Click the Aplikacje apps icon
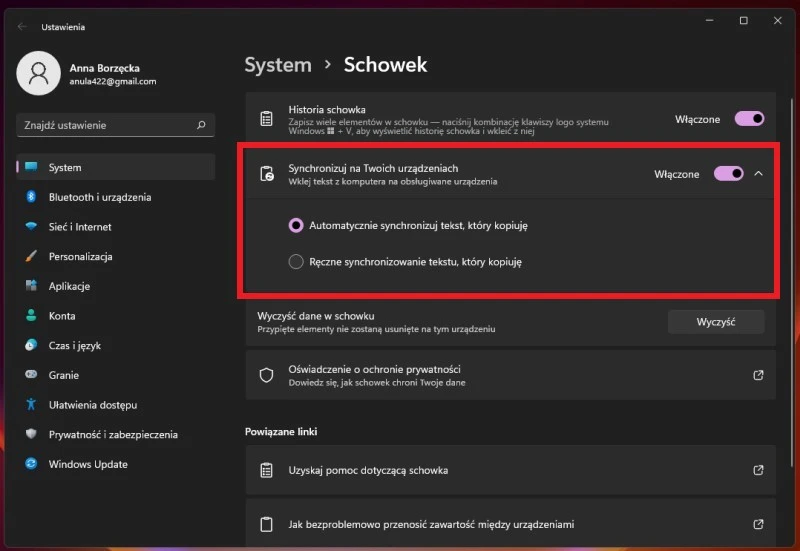The width and height of the screenshot is (800, 551). (31, 285)
